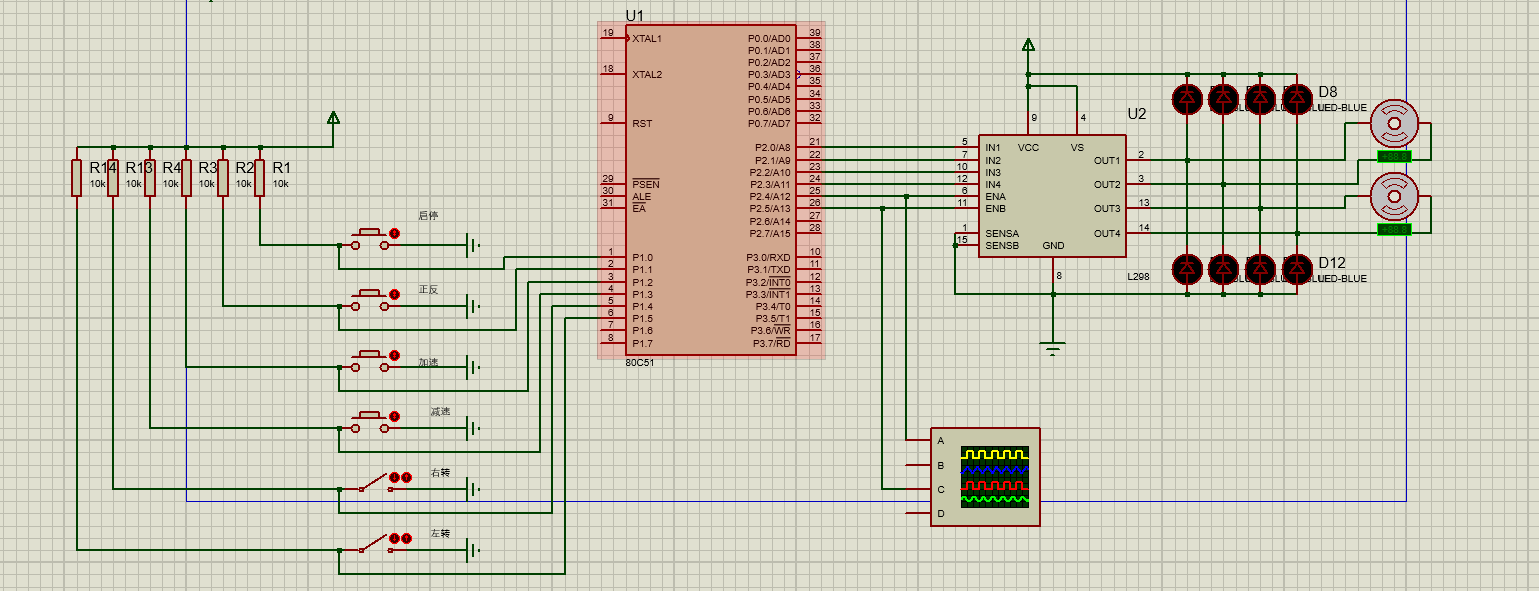This screenshot has height=591, width=1539.
Task: Toggle the 左转 switch with its right red dot
Action: pos(406,538)
